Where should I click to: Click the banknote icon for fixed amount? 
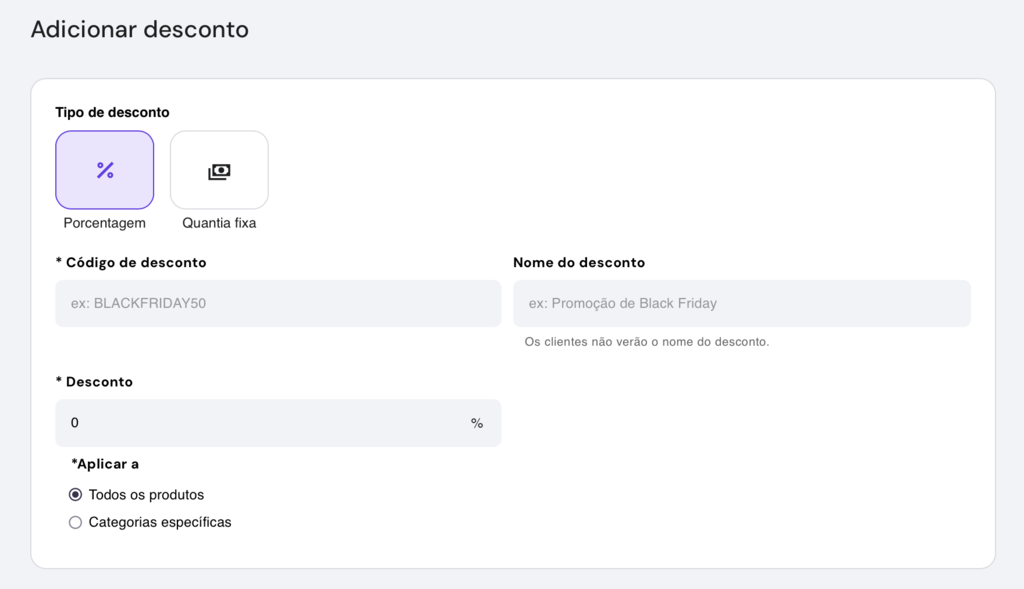pos(219,169)
